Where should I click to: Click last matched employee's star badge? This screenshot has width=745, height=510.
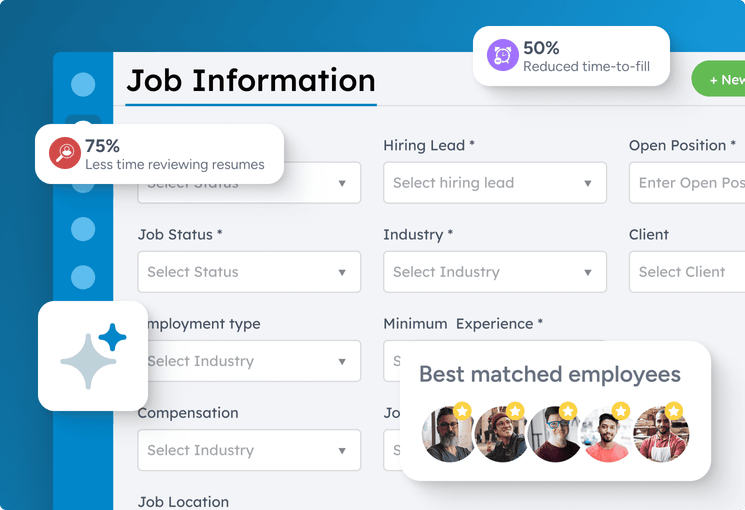coord(674,410)
